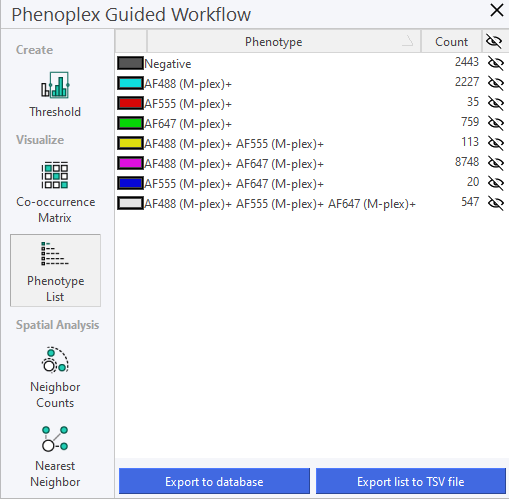This screenshot has width=509, height=499.
Task: Toggle visibility of AF488+ AF647+ row
Action: pyautogui.click(x=496, y=163)
